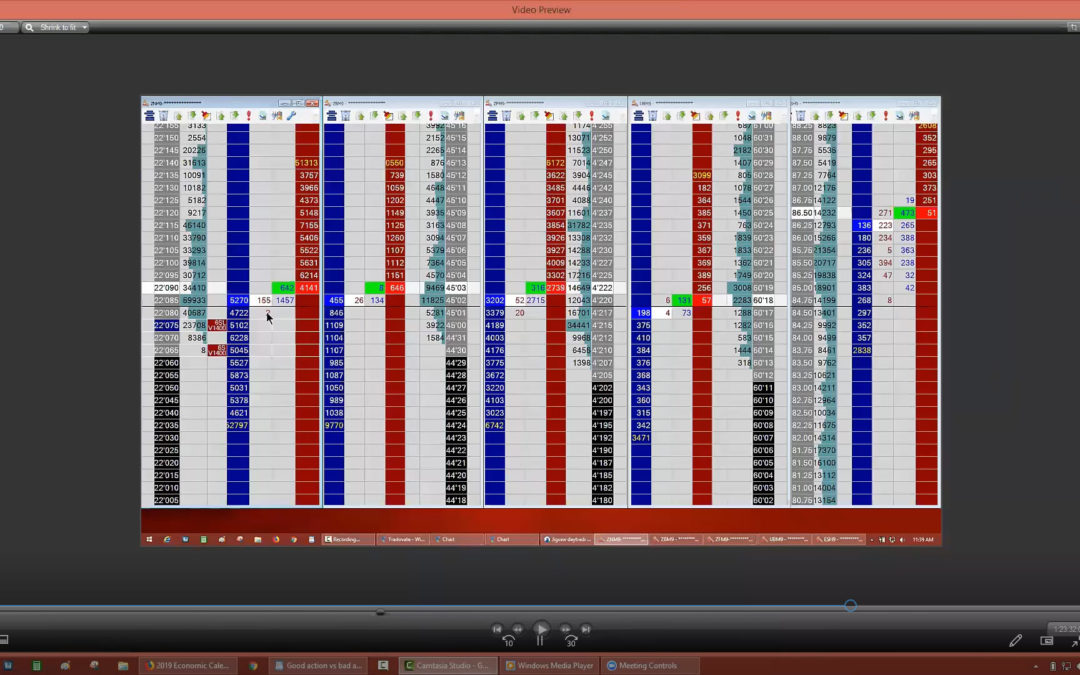Click the highlighted 86.50 price cell

coord(802,213)
